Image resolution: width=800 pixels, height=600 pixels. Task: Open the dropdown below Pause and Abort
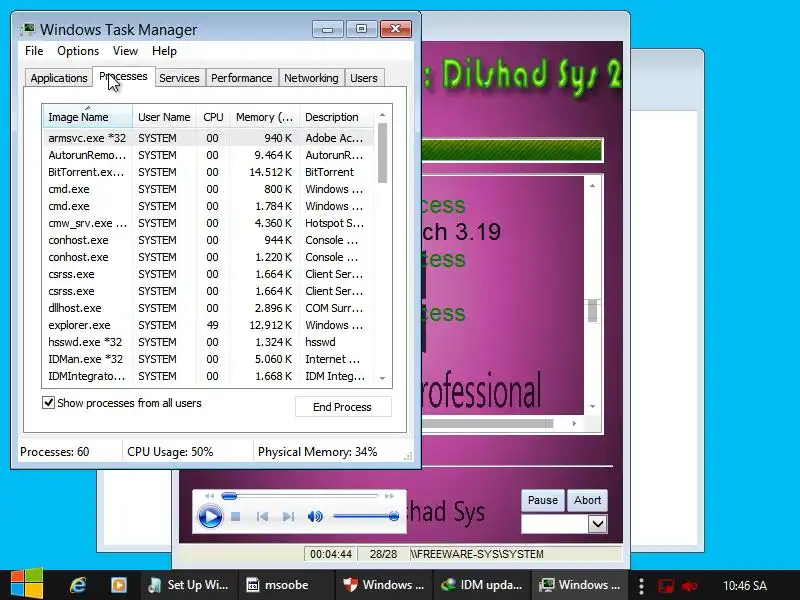click(x=597, y=524)
